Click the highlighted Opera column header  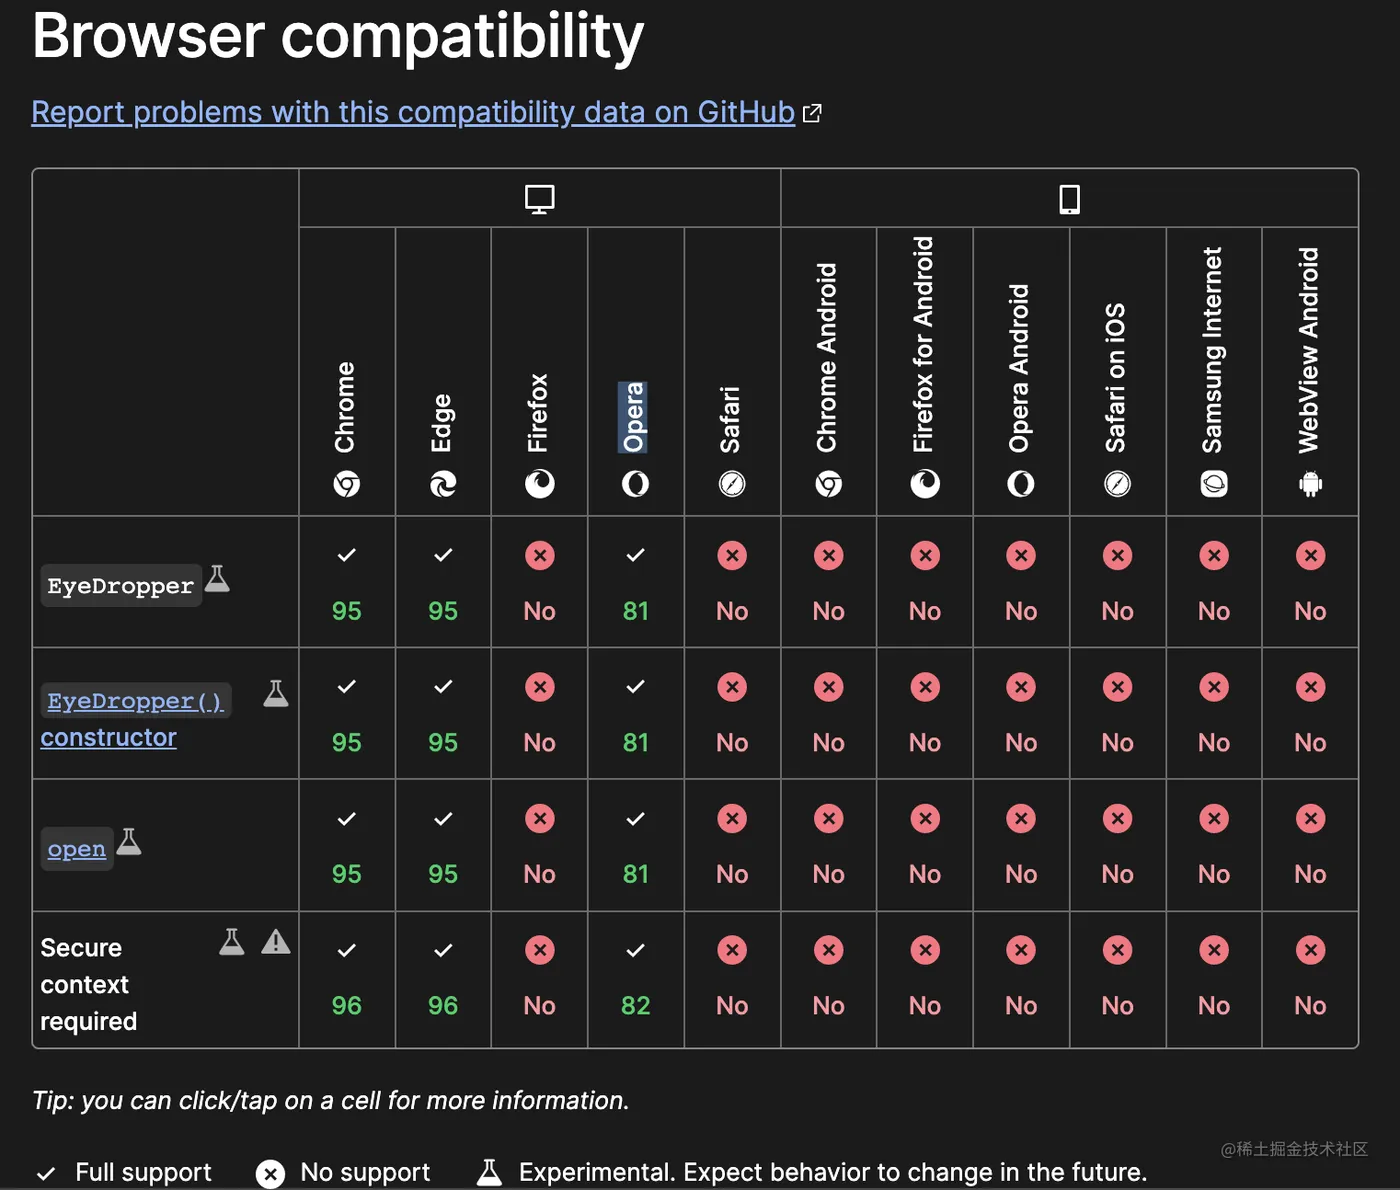[x=634, y=417]
